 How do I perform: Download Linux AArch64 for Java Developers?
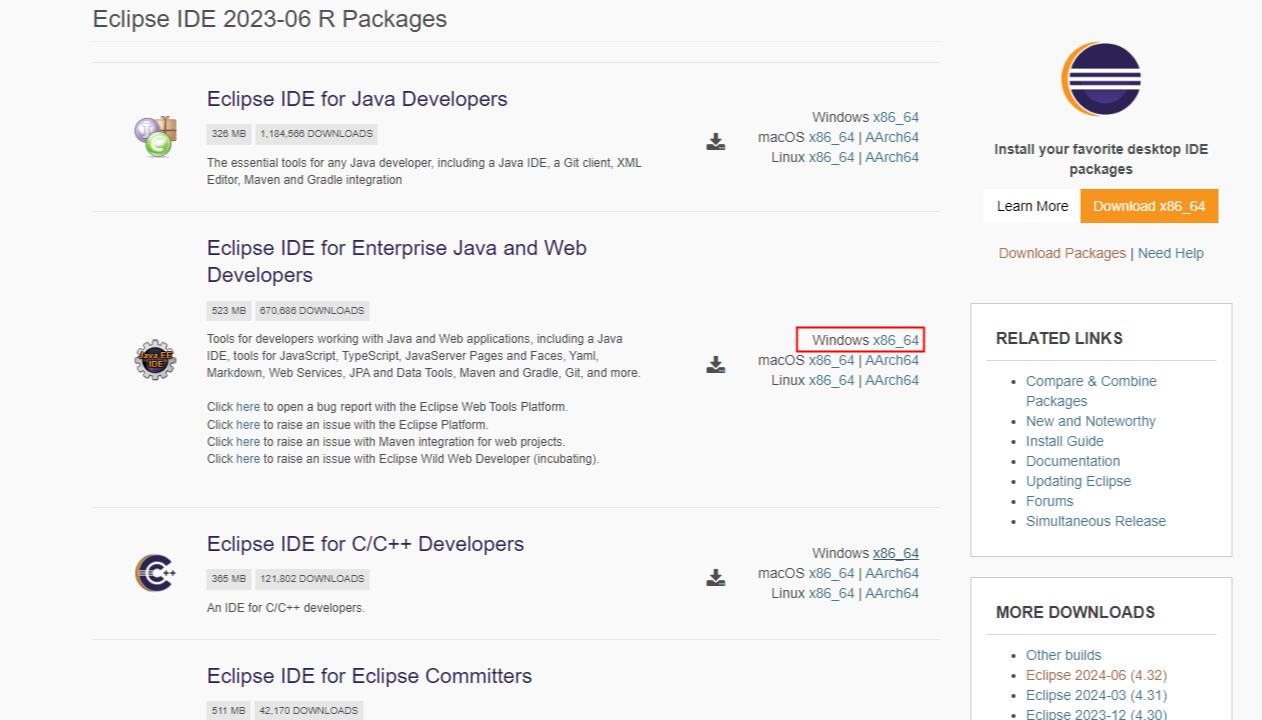[x=892, y=157]
